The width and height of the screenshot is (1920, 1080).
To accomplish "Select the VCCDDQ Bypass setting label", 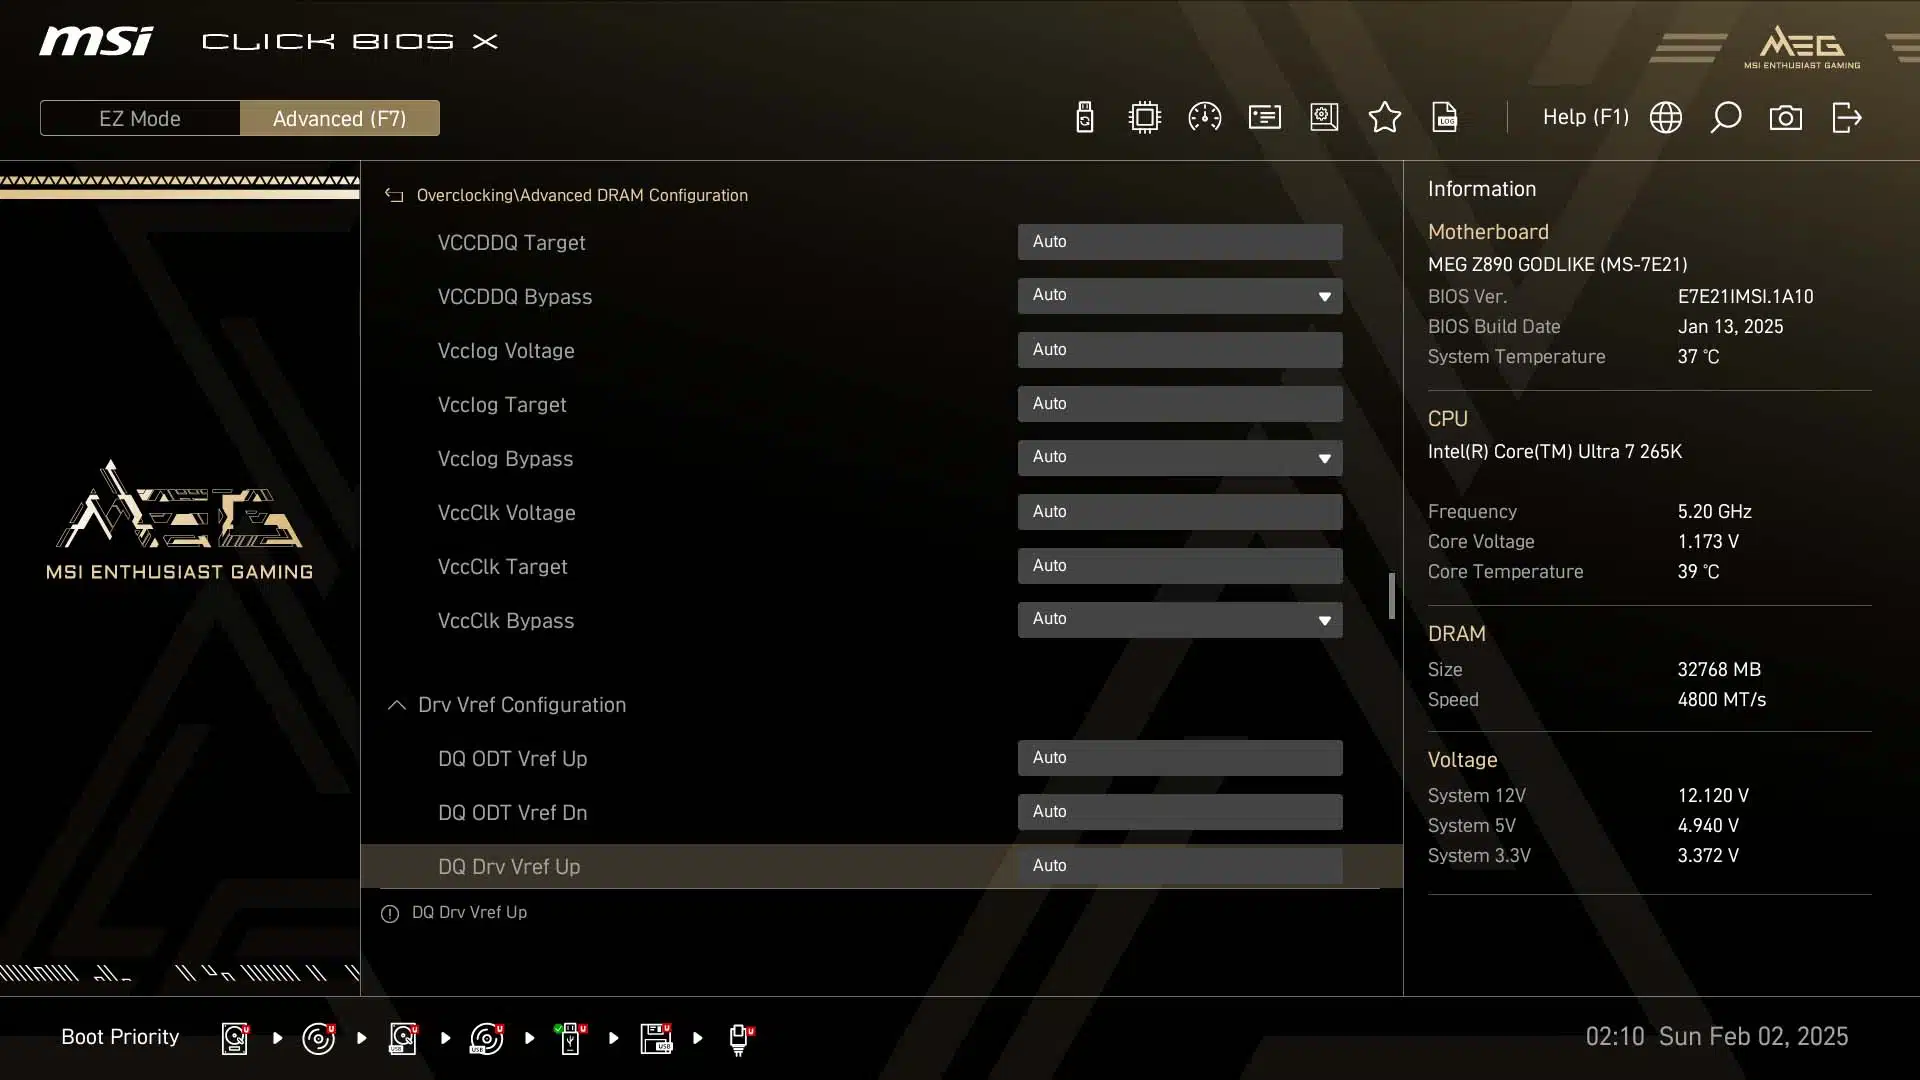I will 515,297.
